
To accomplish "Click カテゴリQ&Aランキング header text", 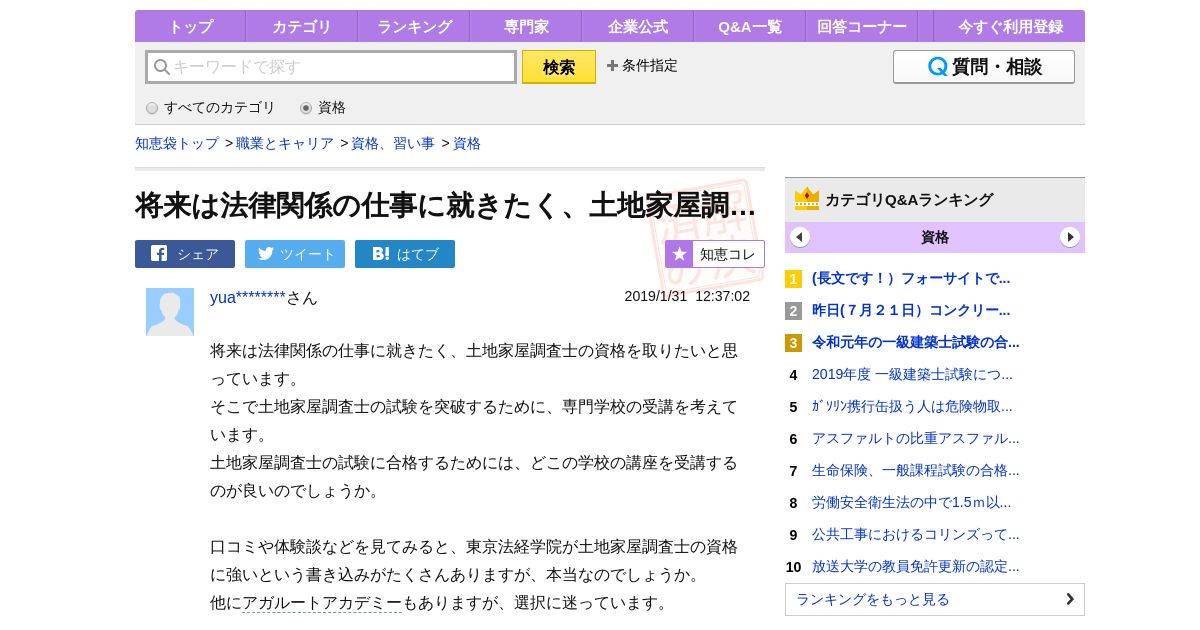I will click(x=909, y=200).
